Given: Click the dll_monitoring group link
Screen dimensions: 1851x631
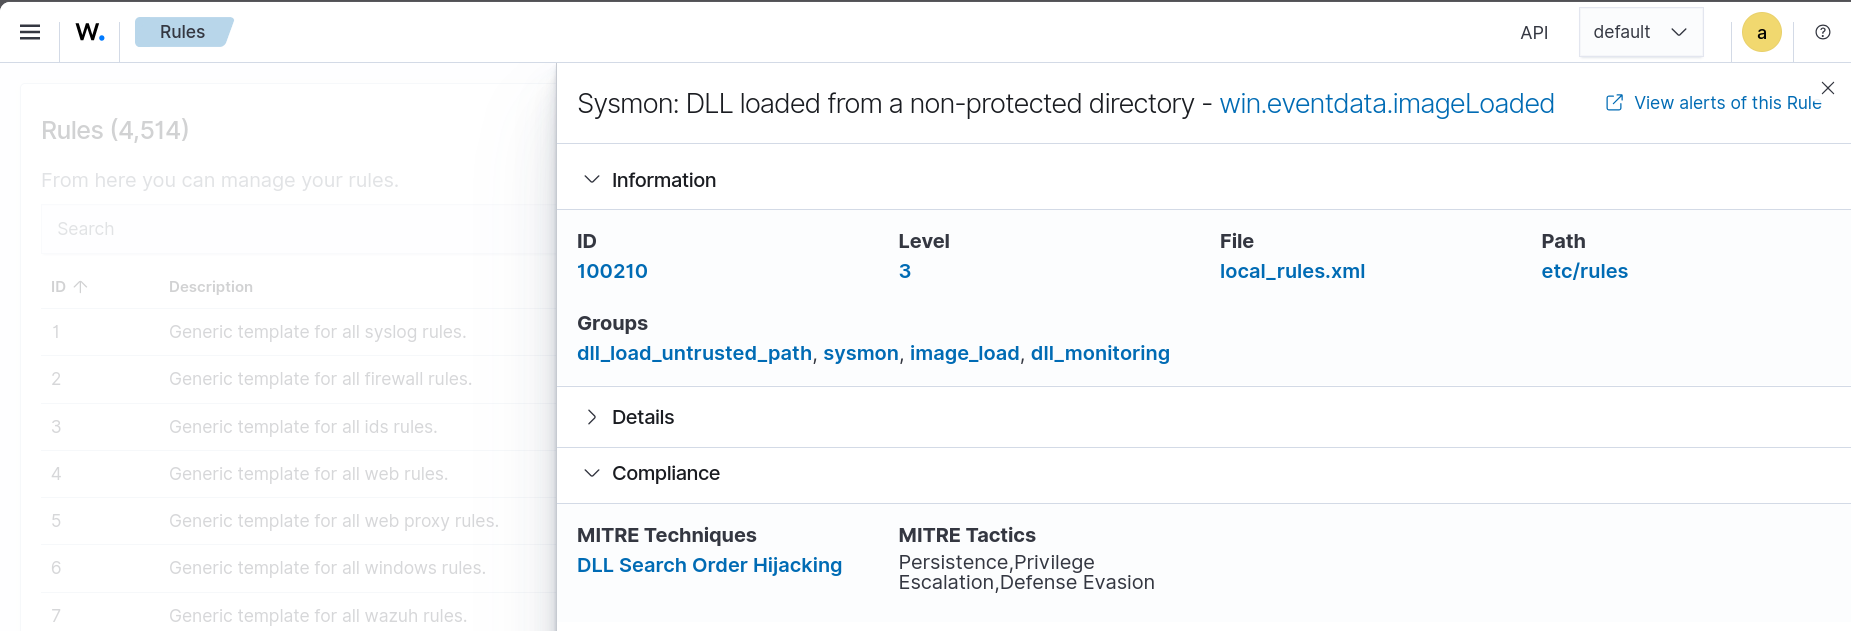Looking at the screenshot, I should click(x=1100, y=353).
